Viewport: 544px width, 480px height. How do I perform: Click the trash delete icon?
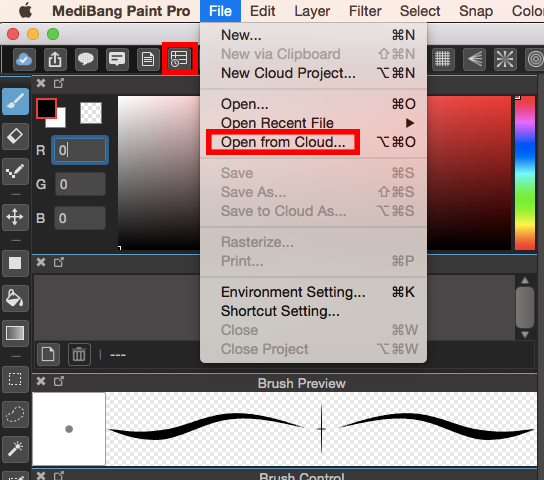(79, 354)
